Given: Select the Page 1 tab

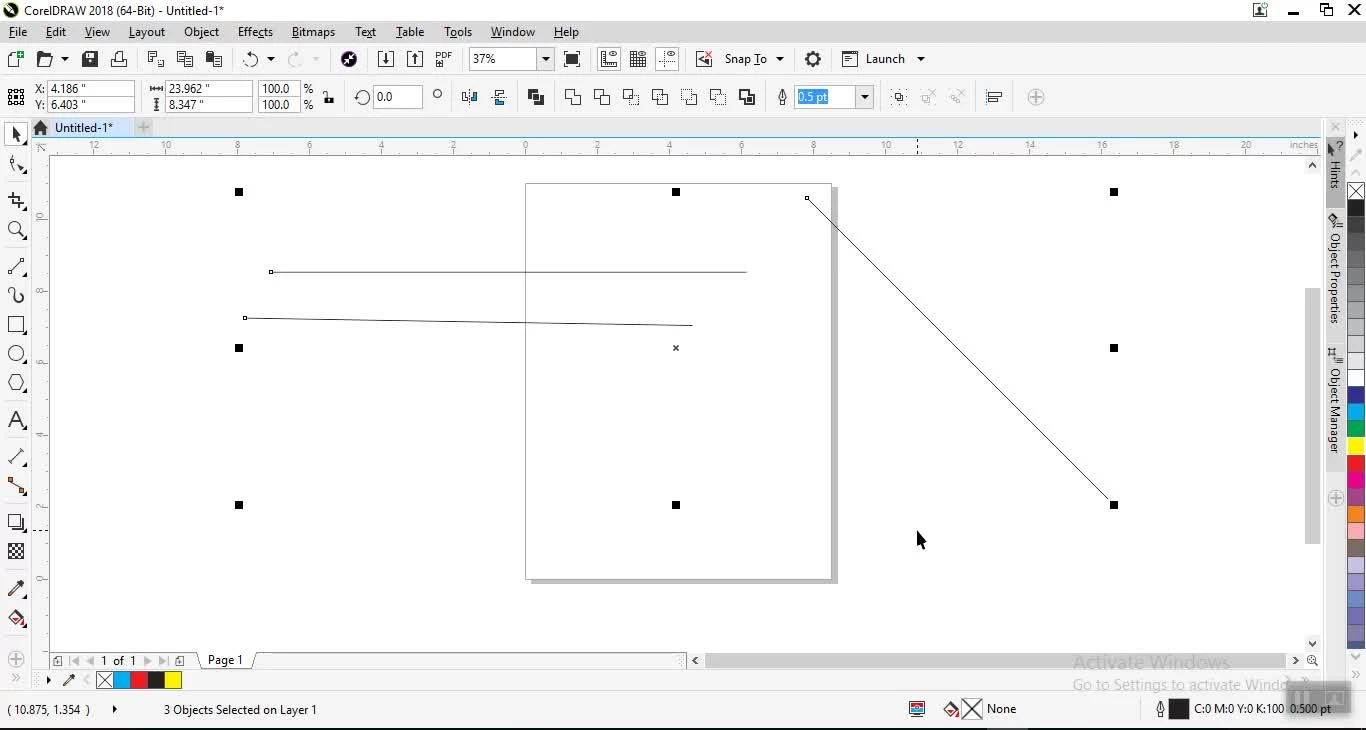Looking at the screenshot, I should click(225, 660).
